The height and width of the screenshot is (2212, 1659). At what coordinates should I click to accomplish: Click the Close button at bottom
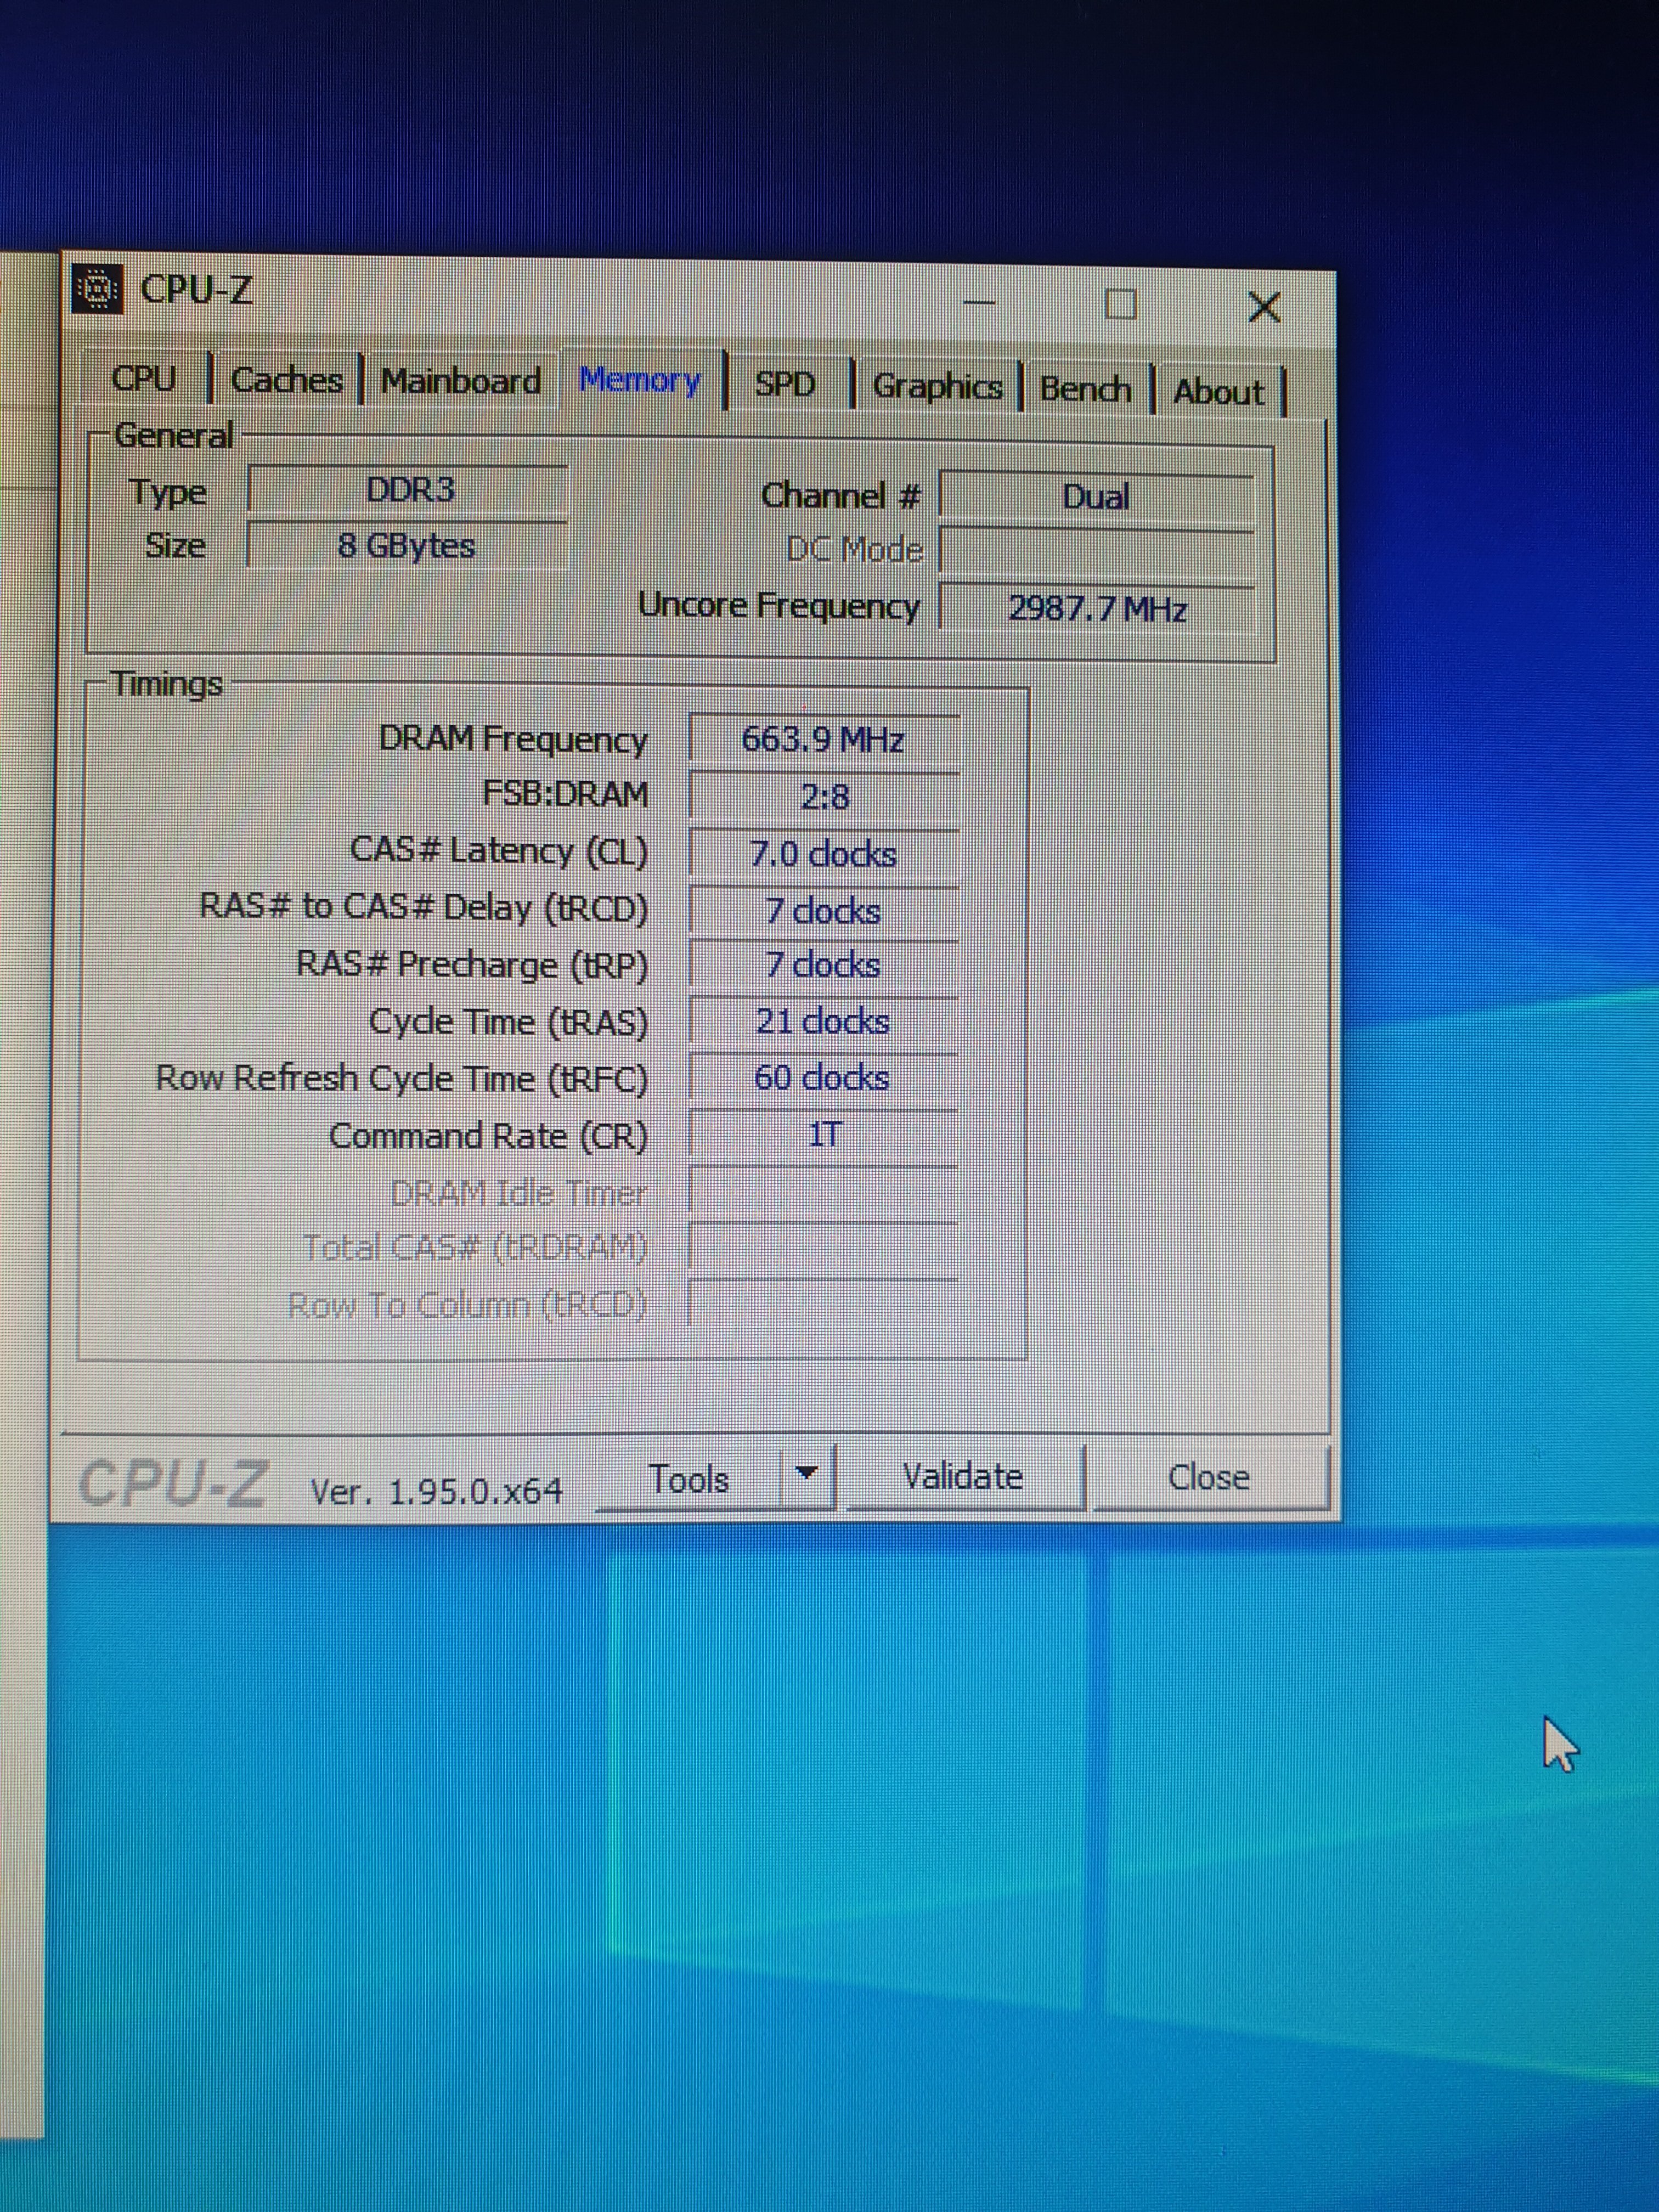(1209, 1477)
